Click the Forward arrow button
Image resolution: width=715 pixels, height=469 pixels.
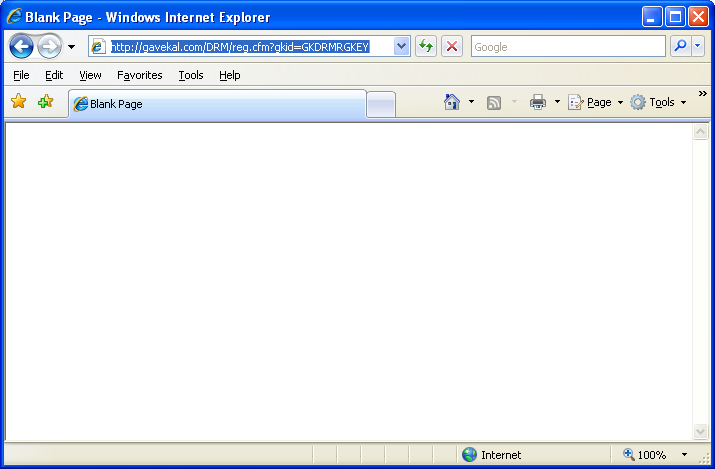(49, 46)
